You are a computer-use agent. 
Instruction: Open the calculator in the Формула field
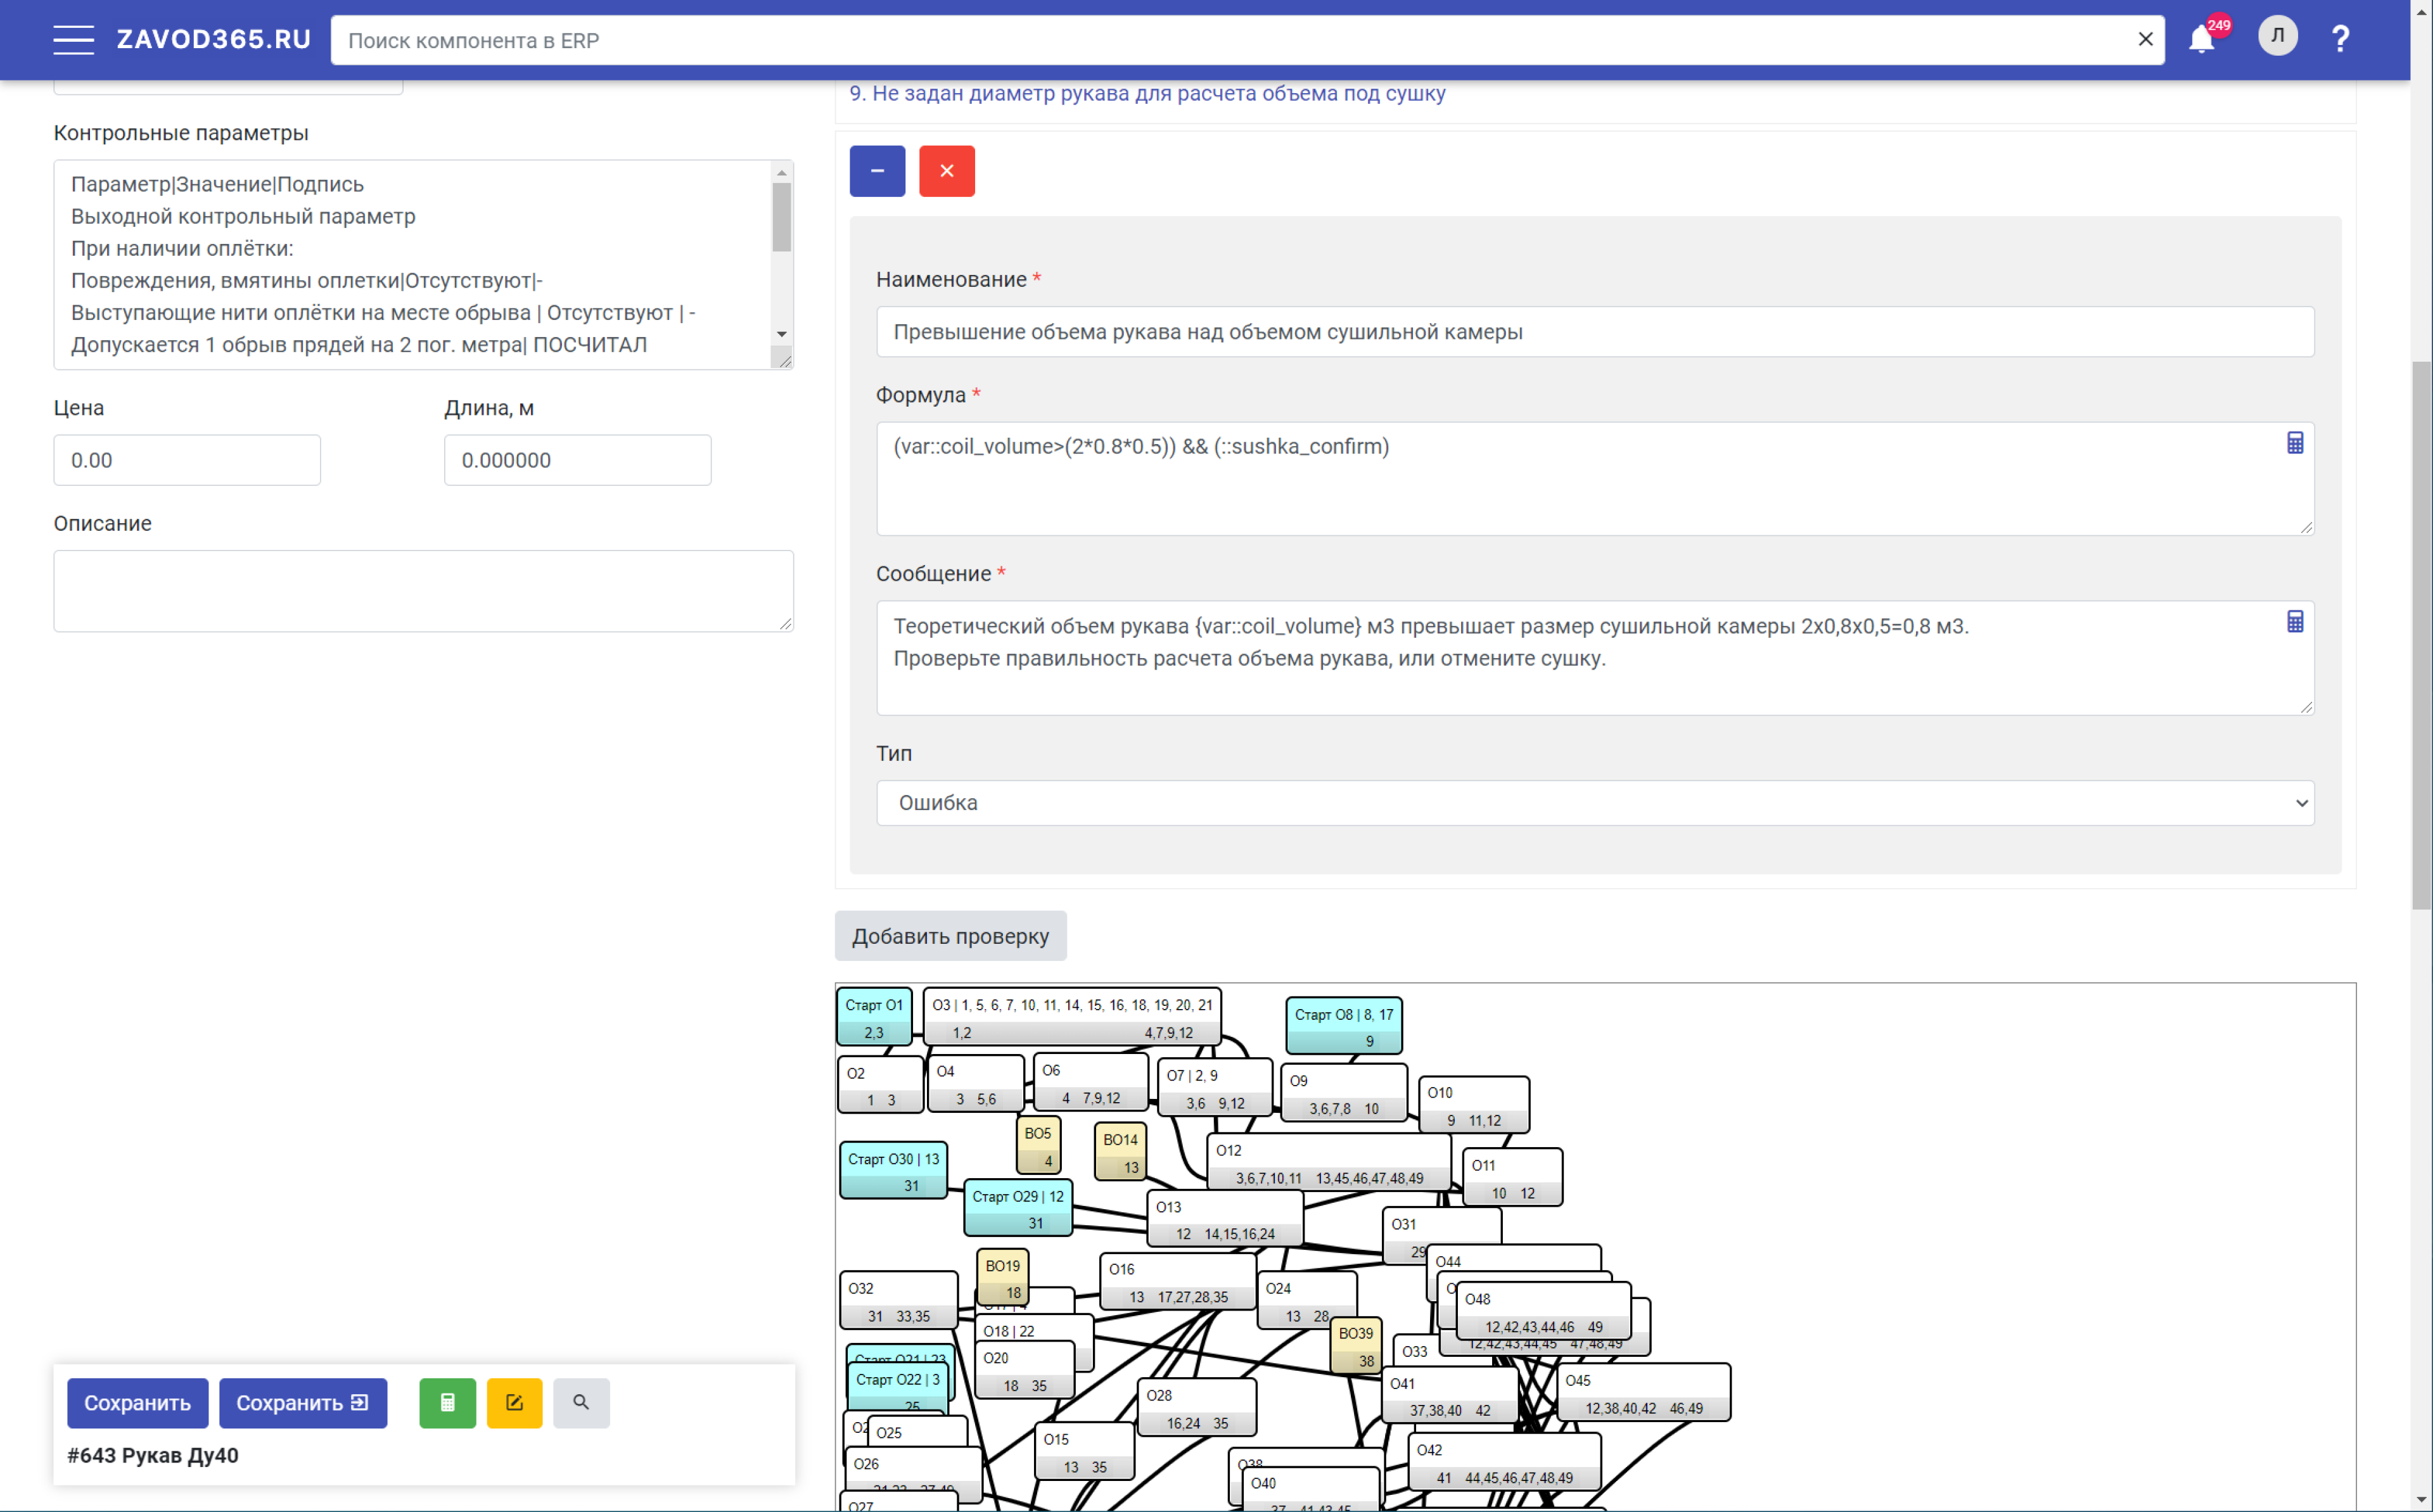(x=2295, y=443)
